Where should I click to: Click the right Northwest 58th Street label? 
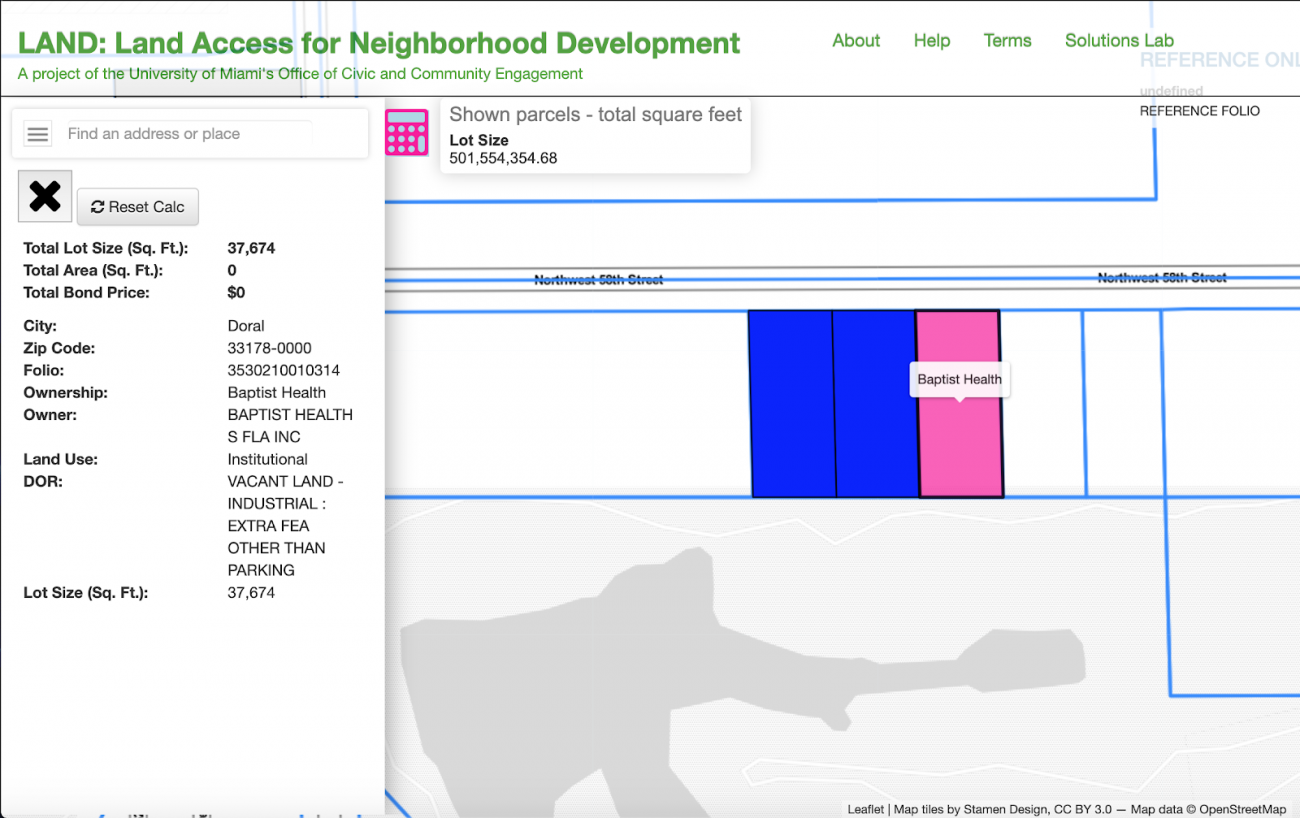click(x=1162, y=278)
